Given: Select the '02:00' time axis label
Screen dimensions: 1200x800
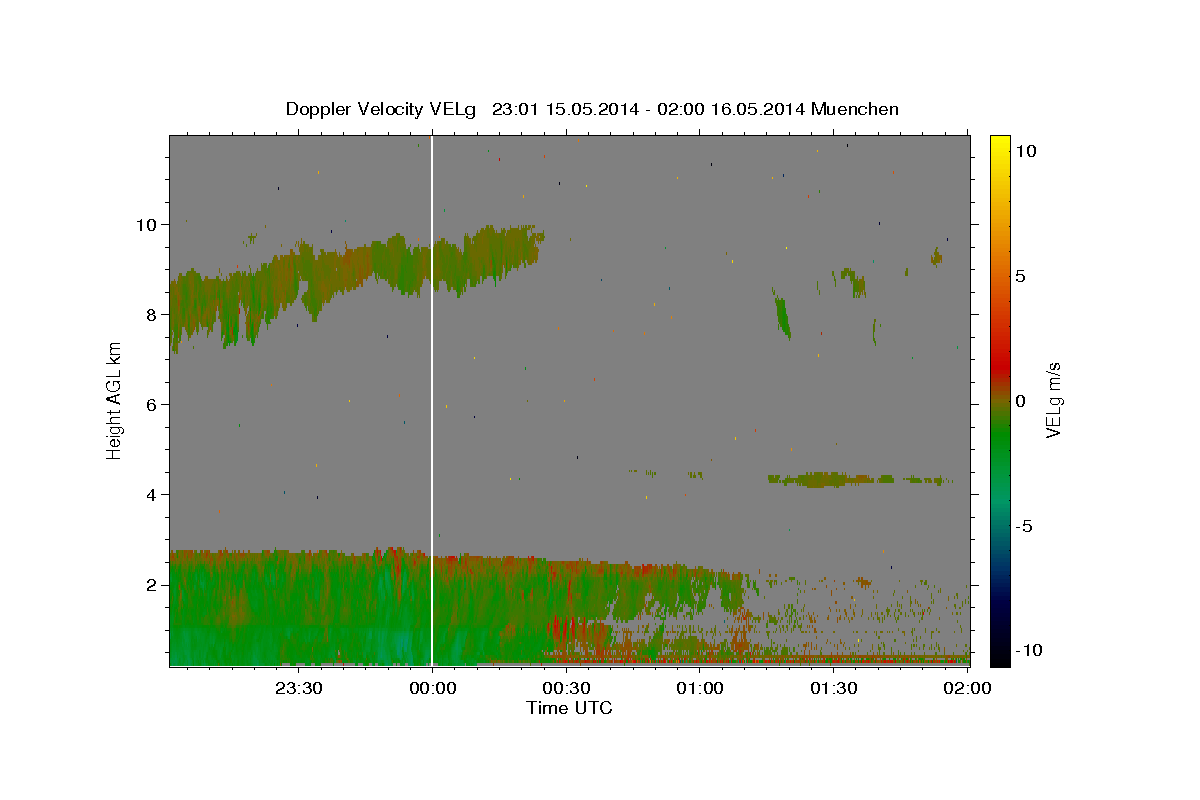Looking at the screenshot, I should tap(967, 688).
